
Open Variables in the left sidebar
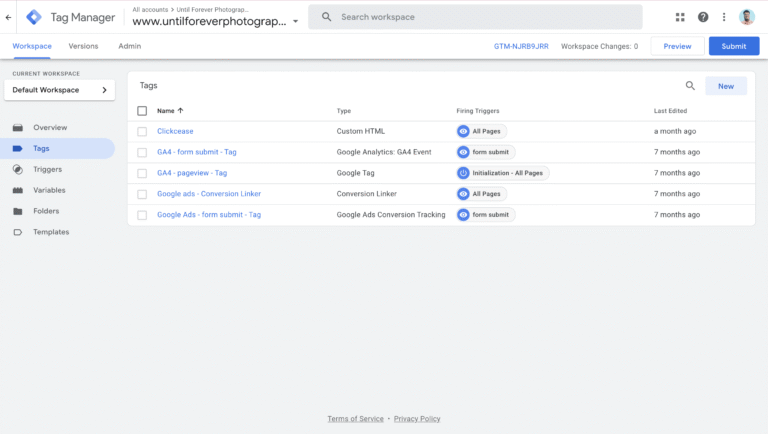[x=50, y=190]
